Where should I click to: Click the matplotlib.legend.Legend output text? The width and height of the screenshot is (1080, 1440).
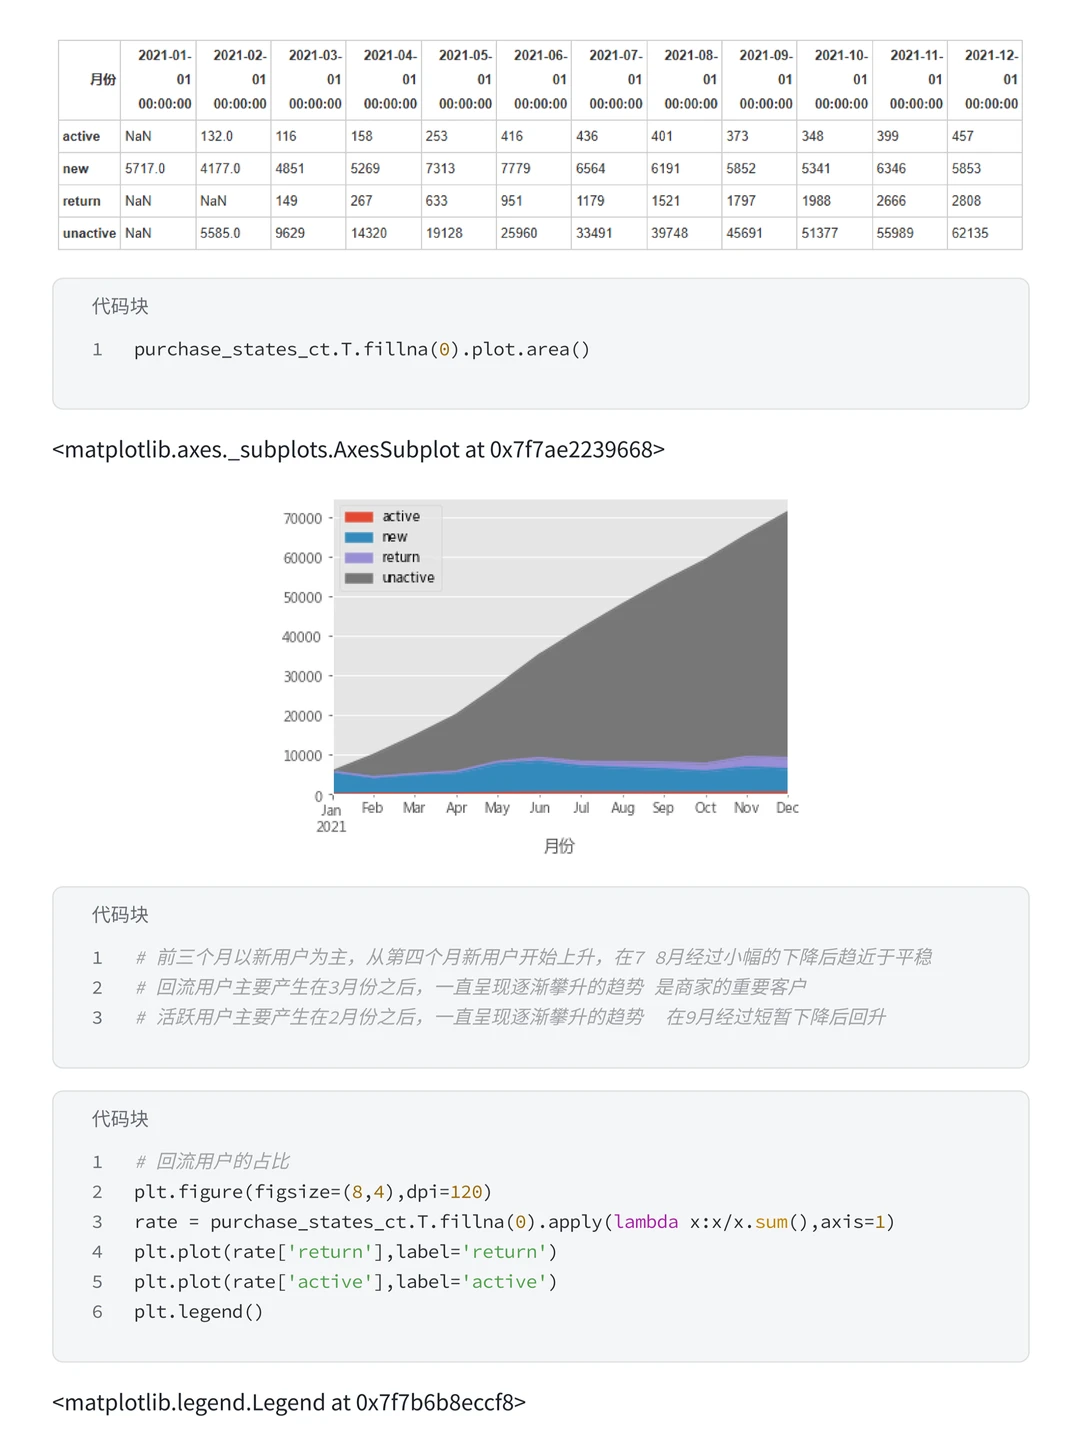click(289, 1403)
